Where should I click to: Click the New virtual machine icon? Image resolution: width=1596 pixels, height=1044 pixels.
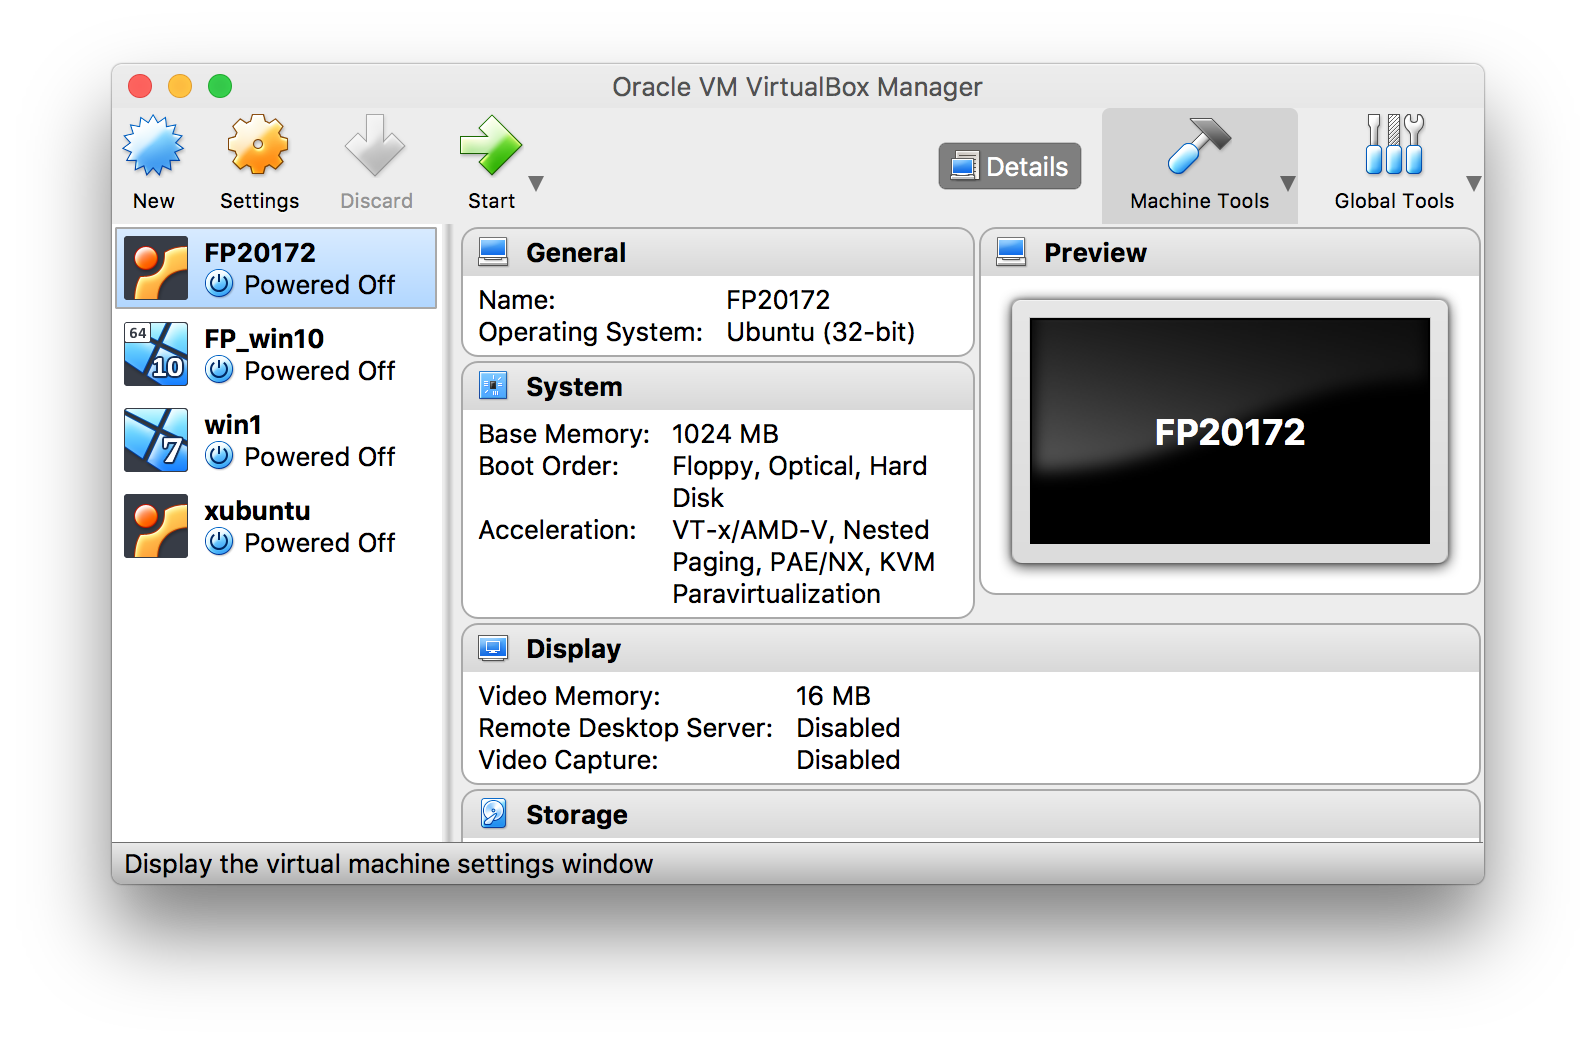point(153,146)
